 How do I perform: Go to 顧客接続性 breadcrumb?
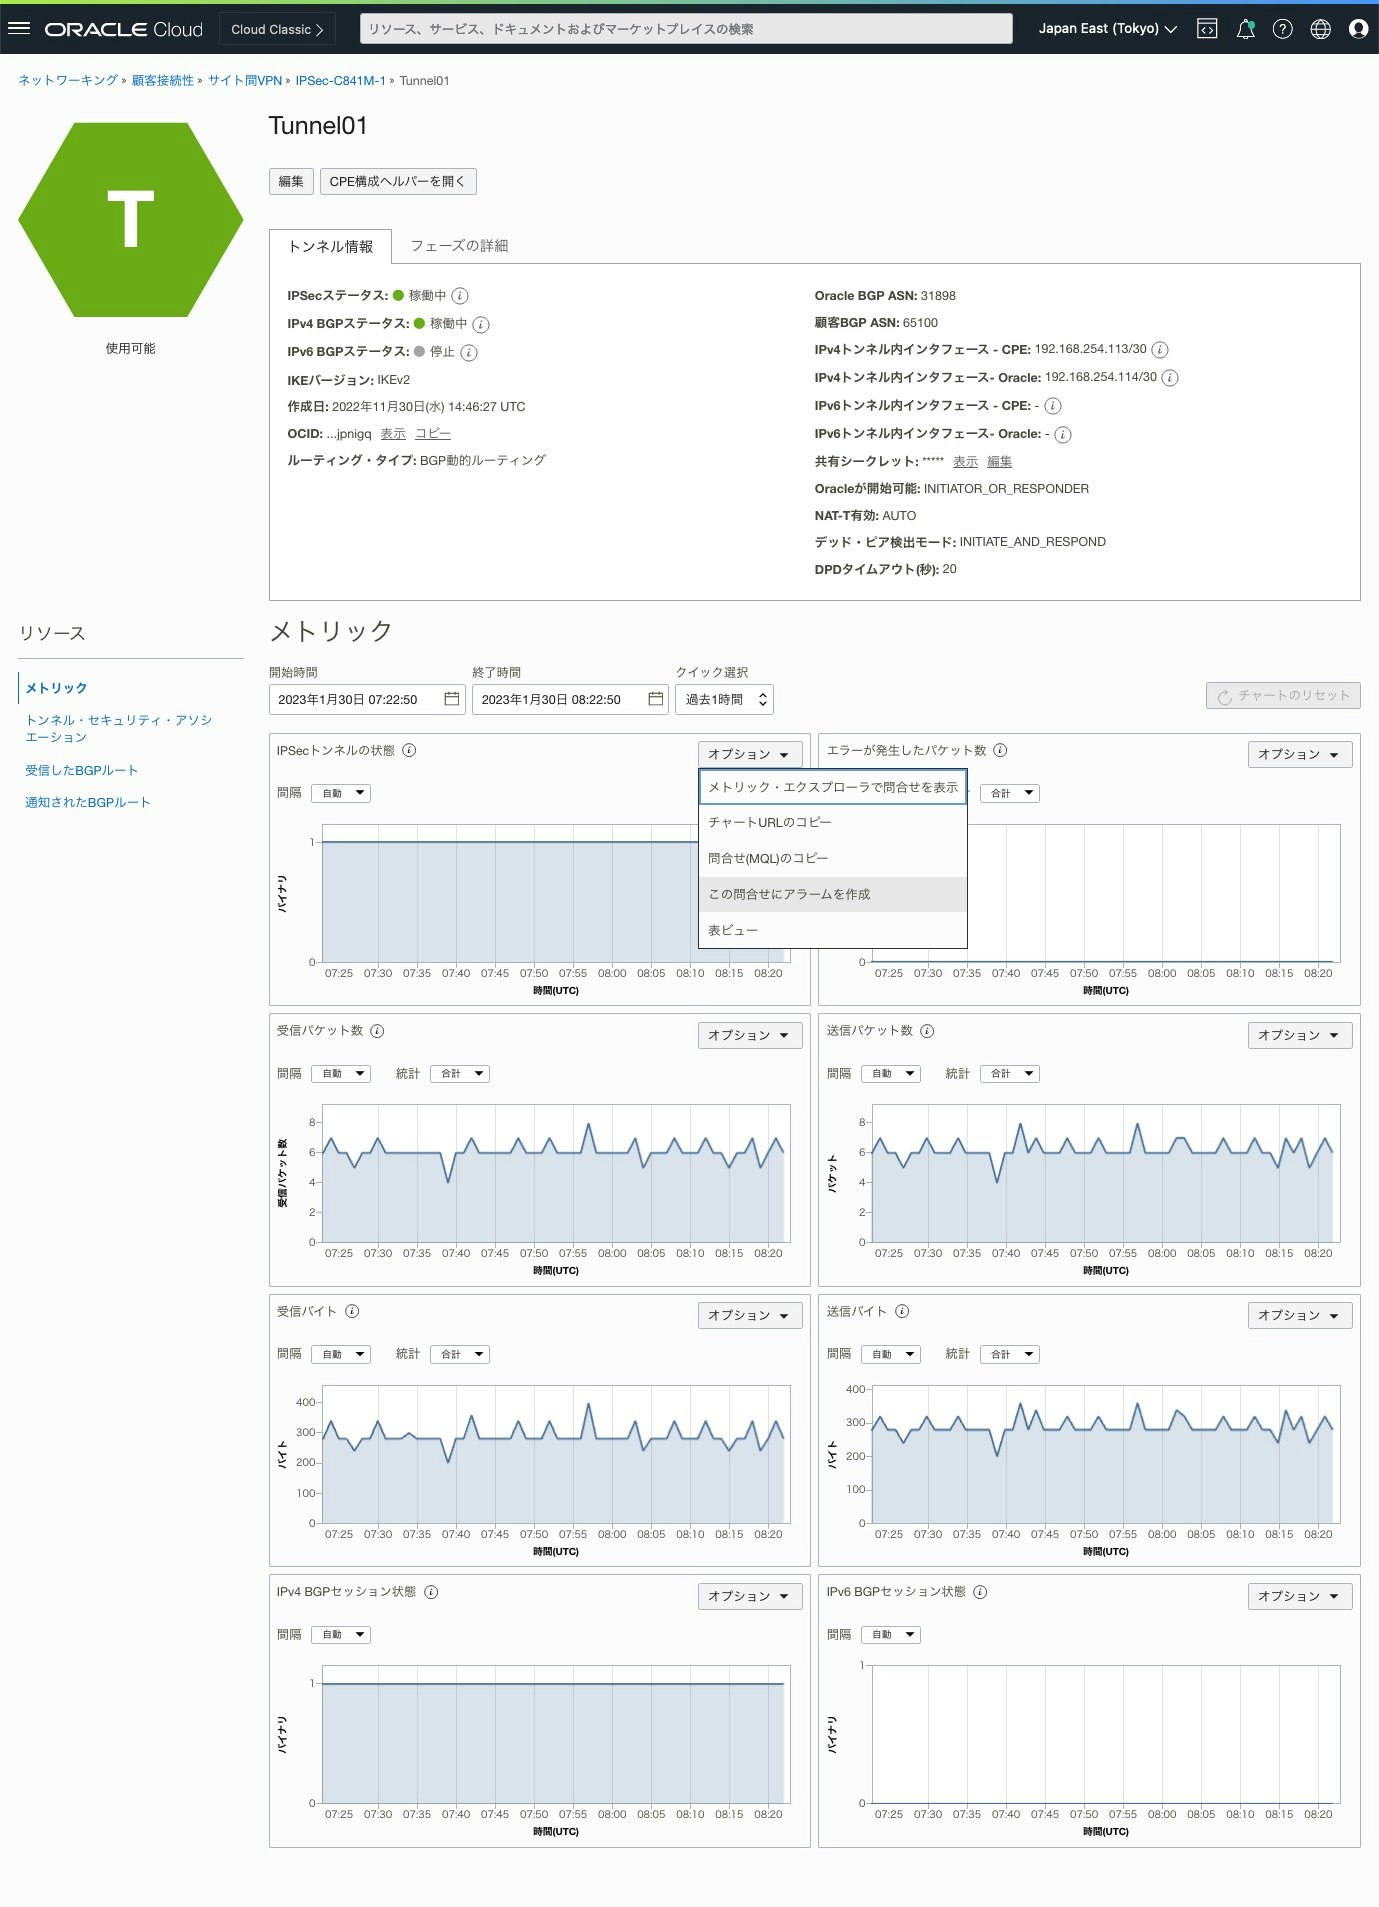click(x=163, y=81)
